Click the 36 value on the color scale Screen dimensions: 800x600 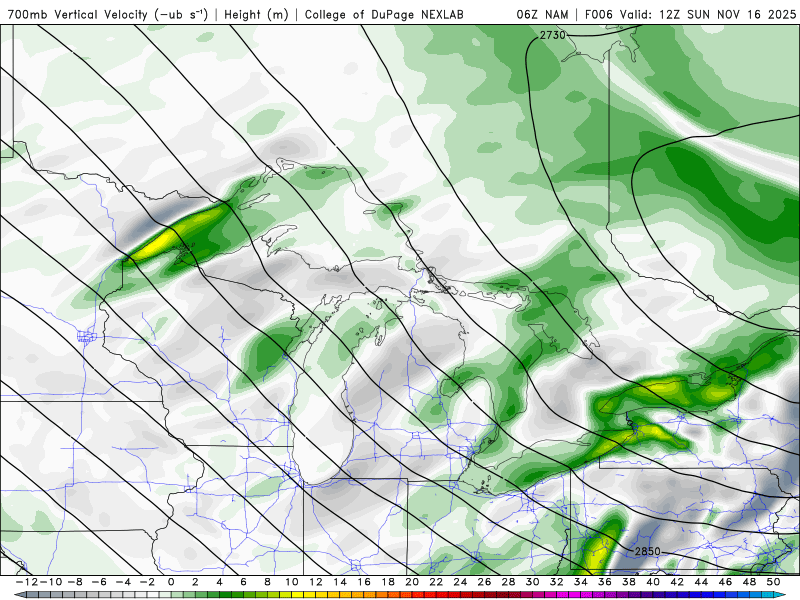coord(605,582)
